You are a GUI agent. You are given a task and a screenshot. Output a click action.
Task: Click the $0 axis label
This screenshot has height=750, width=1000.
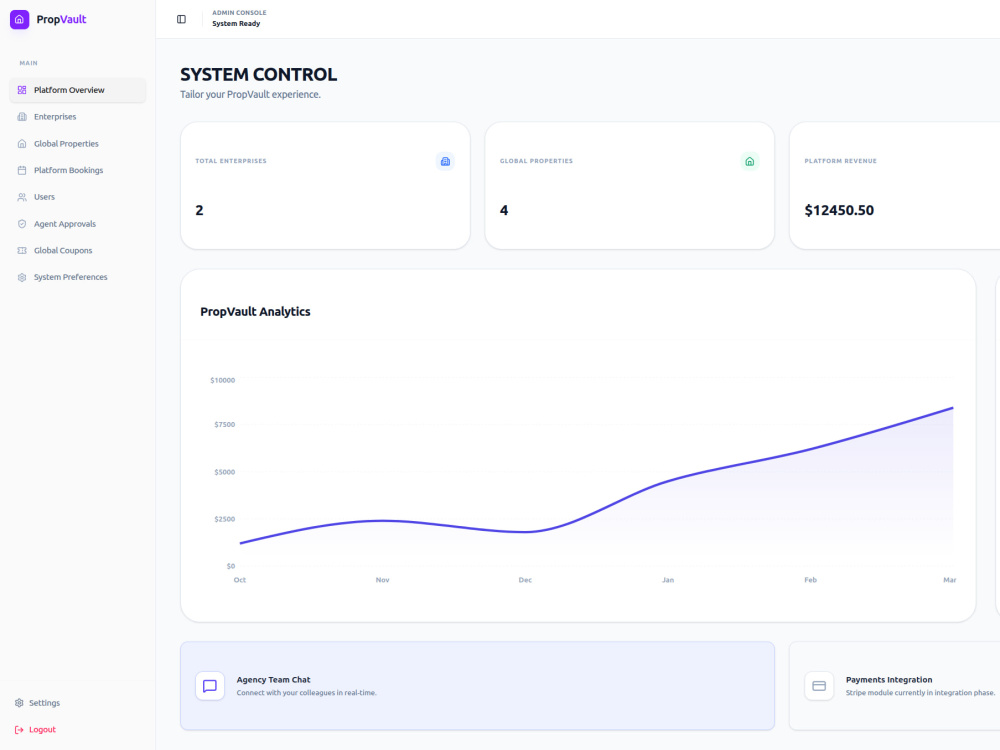click(231, 566)
